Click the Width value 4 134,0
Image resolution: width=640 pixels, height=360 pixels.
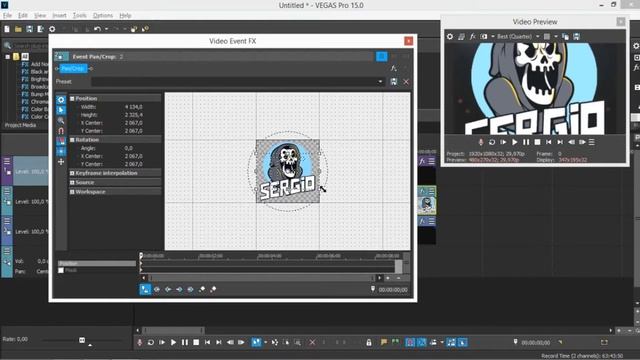[133, 107]
